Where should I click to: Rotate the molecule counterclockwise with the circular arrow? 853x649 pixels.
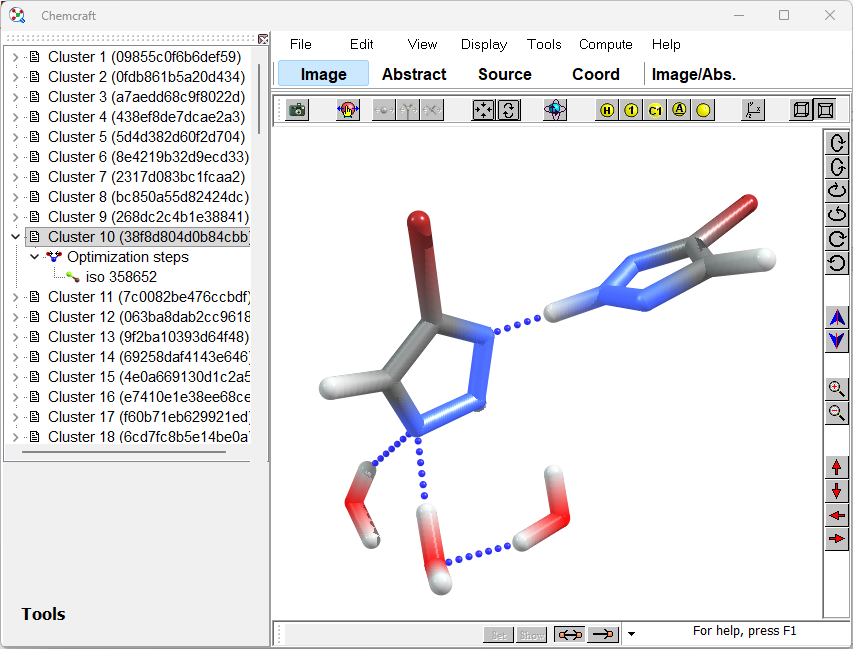(x=837, y=263)
